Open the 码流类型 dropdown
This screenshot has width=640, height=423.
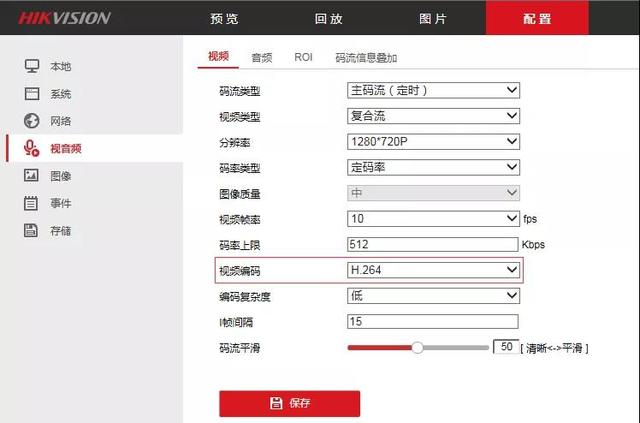coord(433,90)
